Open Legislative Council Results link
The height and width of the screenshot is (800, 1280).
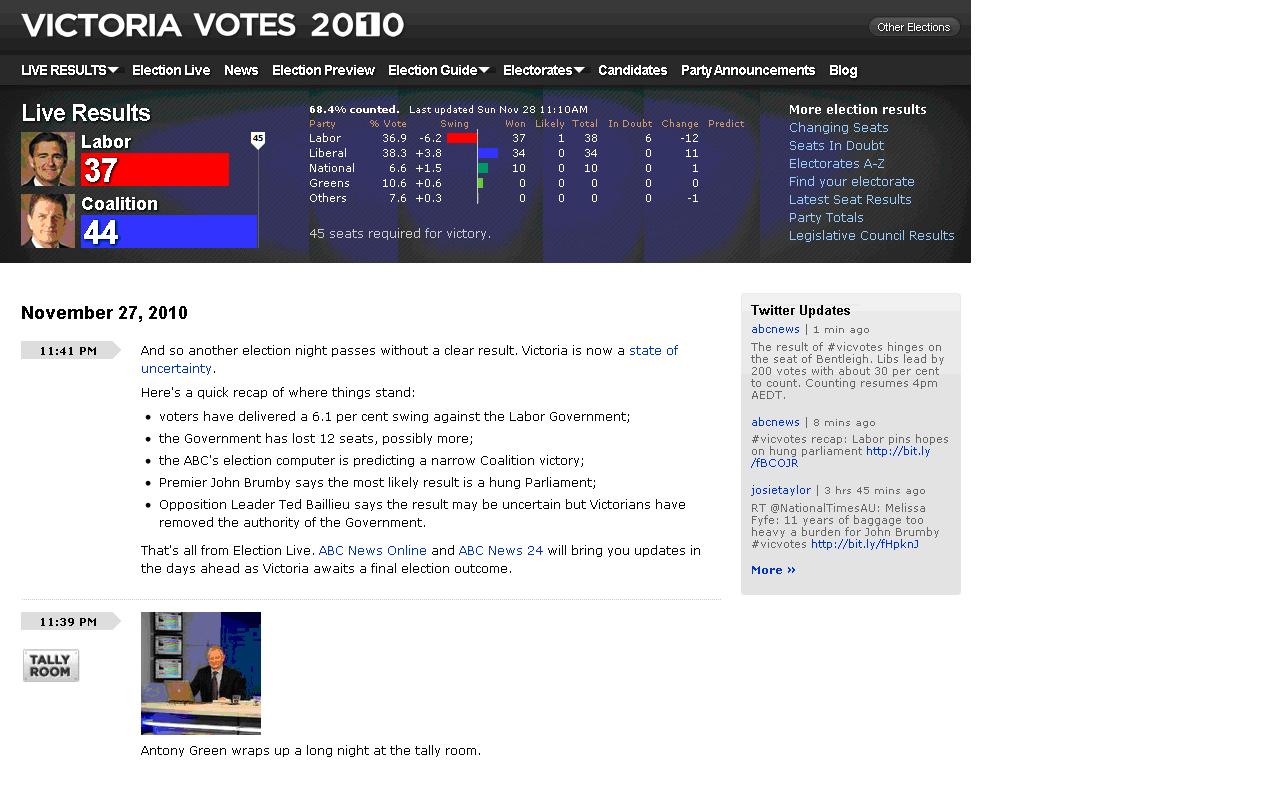(x=871, y=236)
